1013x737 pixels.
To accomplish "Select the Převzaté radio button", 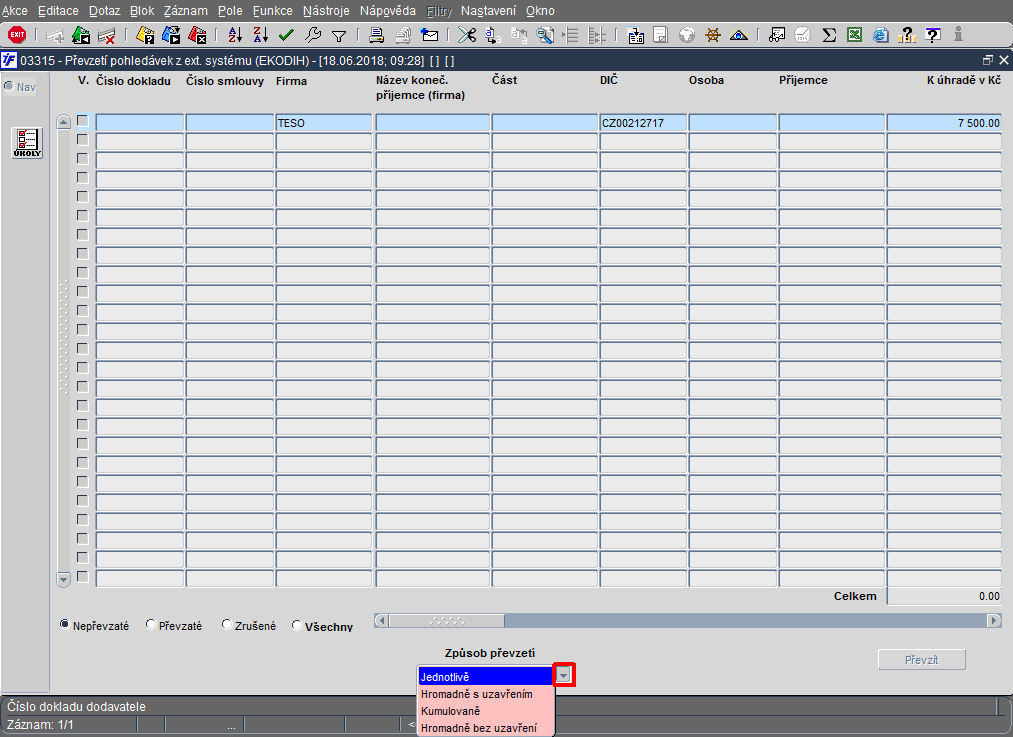I will [151, 625].
